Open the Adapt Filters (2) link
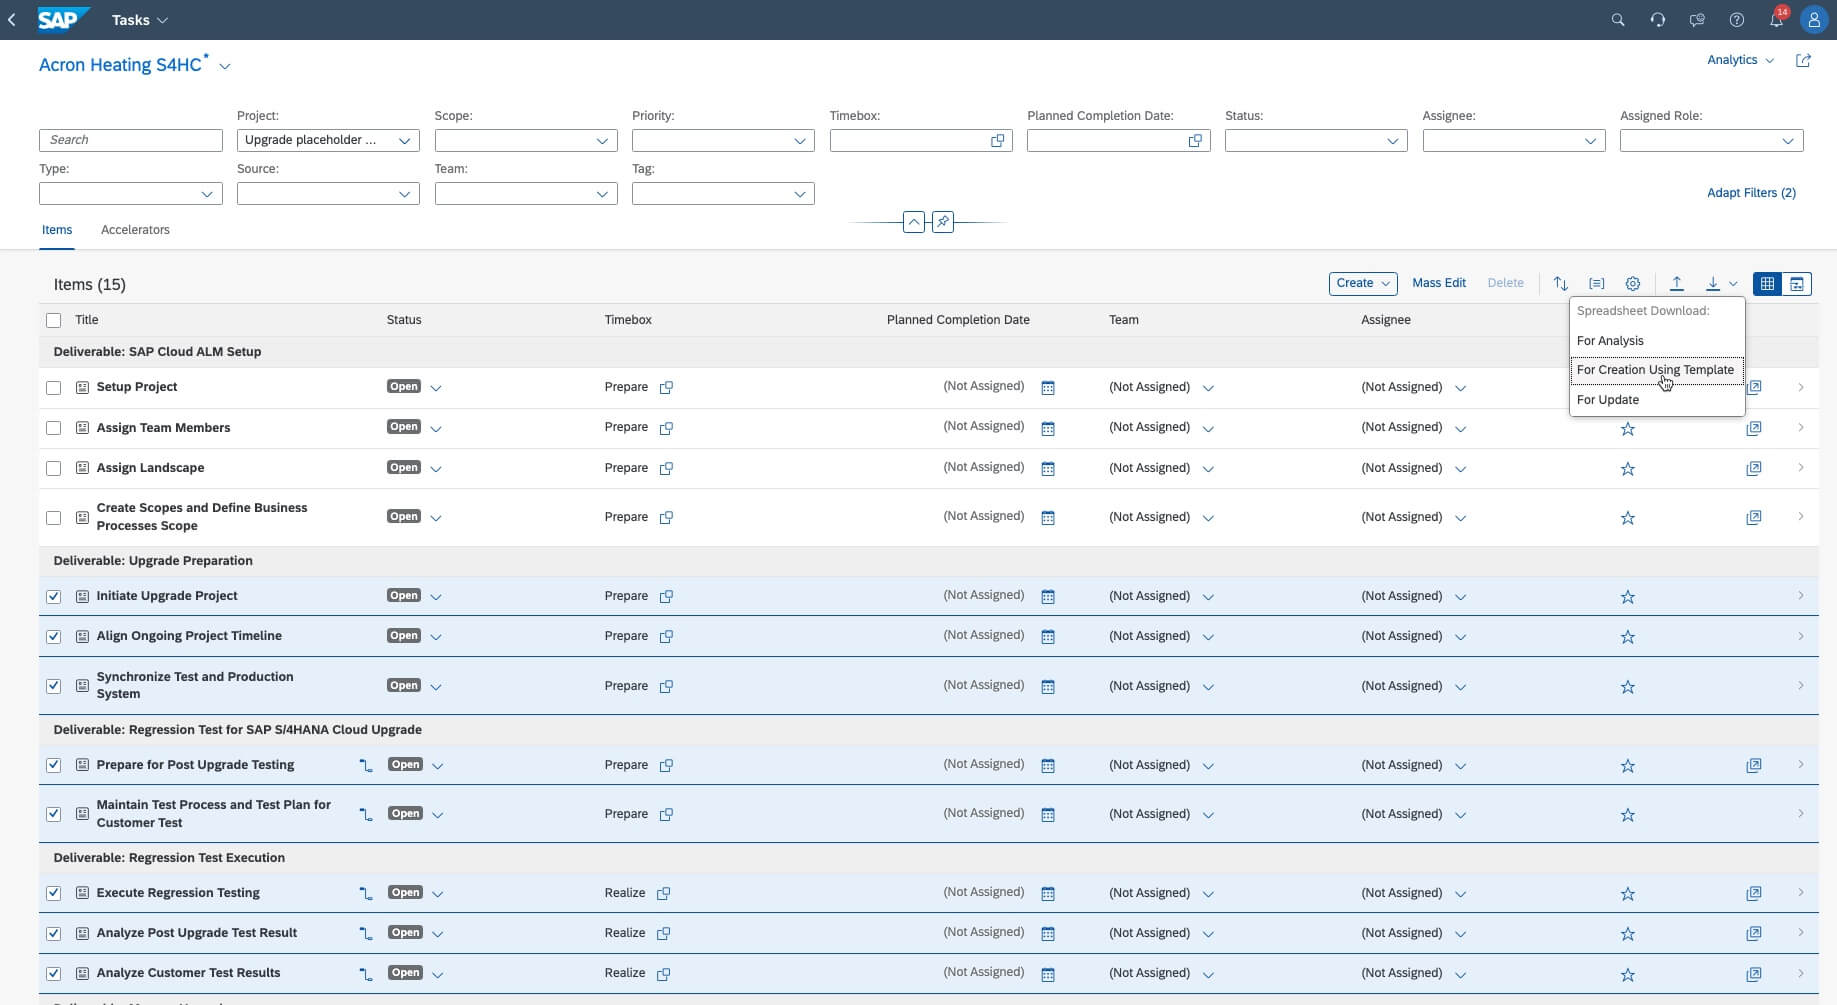 1750,193
